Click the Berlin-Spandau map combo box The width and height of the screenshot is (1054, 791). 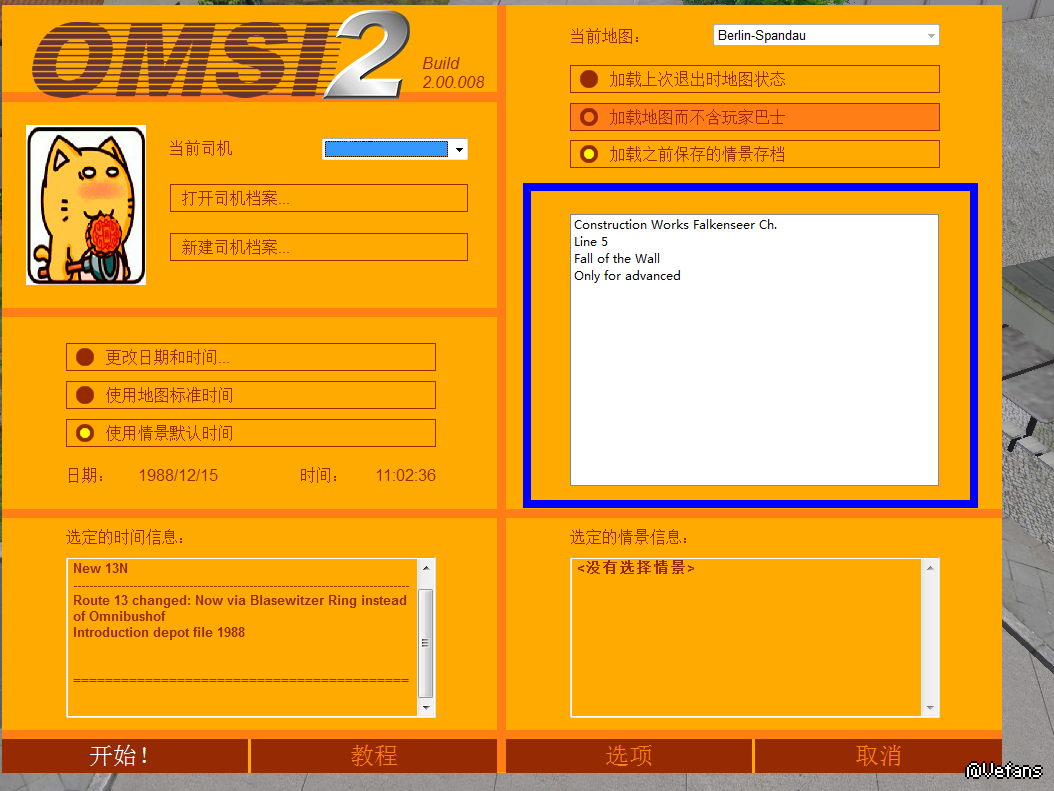(x=825, y=36)
